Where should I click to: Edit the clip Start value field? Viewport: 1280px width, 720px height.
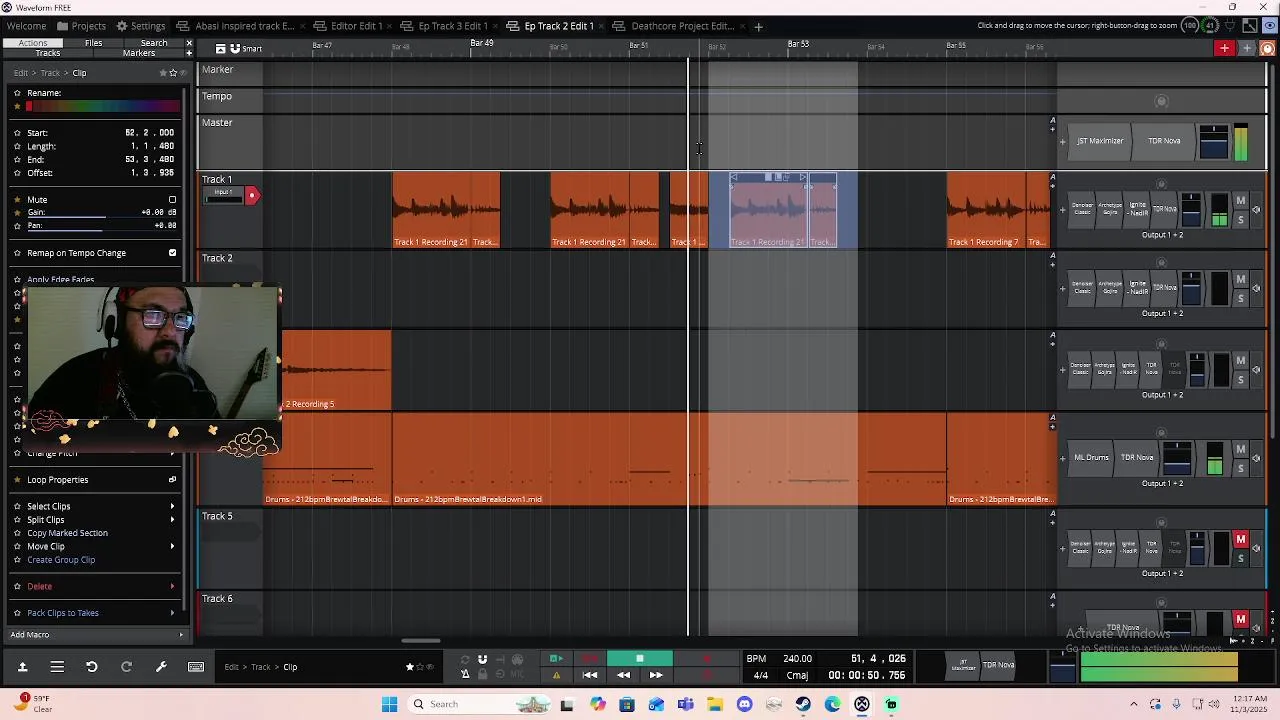pos(149,133)
